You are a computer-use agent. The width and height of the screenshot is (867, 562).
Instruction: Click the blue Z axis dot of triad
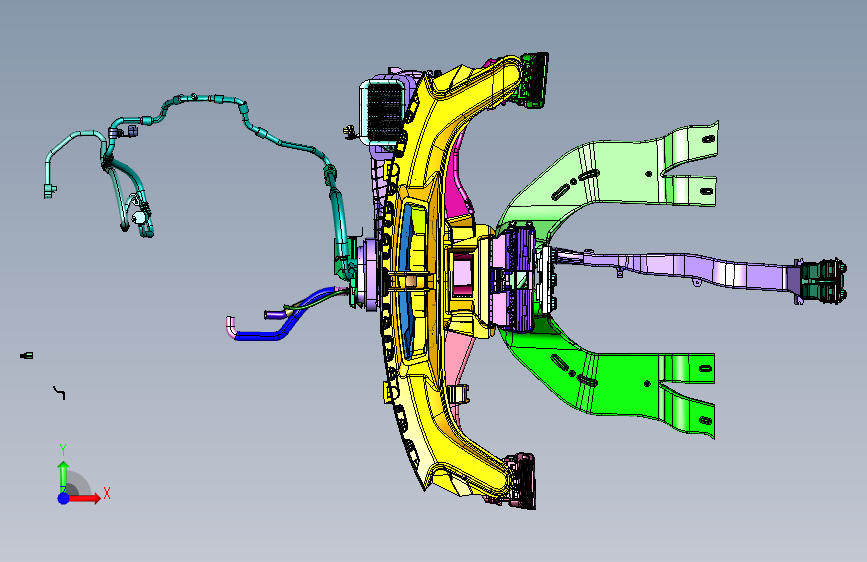tap(64, 498)
